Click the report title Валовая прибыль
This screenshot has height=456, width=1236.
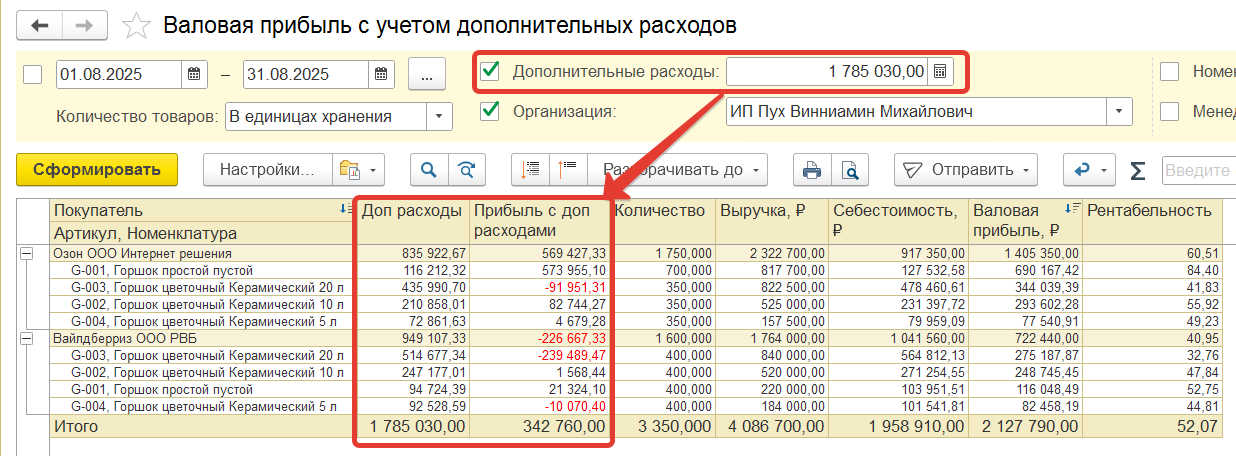pyautogui.click(x=450, y=25)
